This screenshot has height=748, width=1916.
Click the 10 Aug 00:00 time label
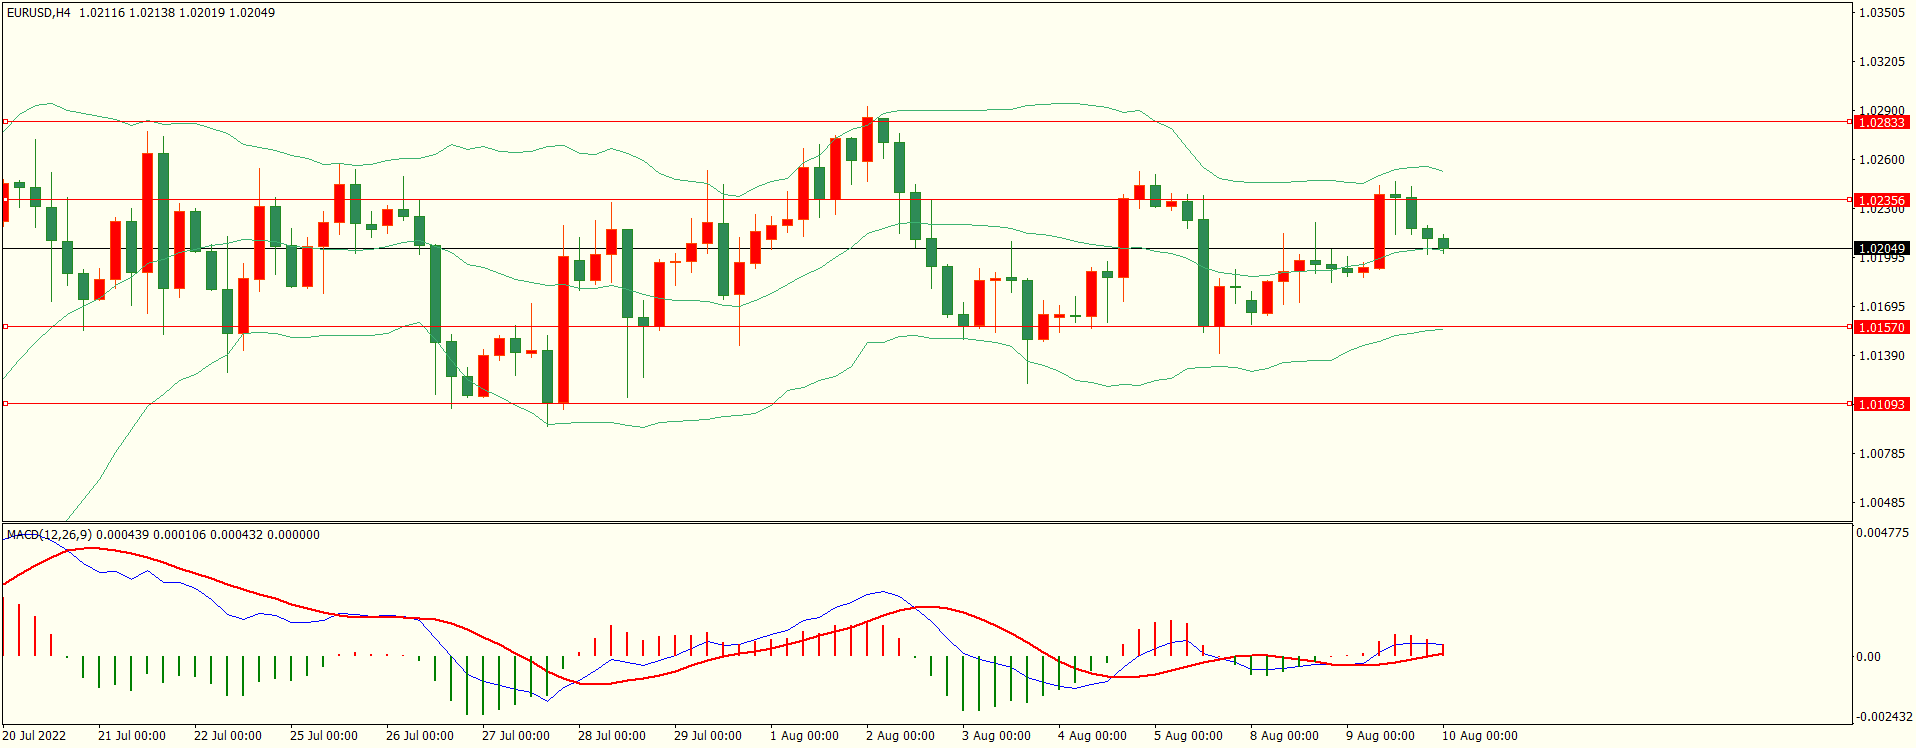(x=1479, y=736)
